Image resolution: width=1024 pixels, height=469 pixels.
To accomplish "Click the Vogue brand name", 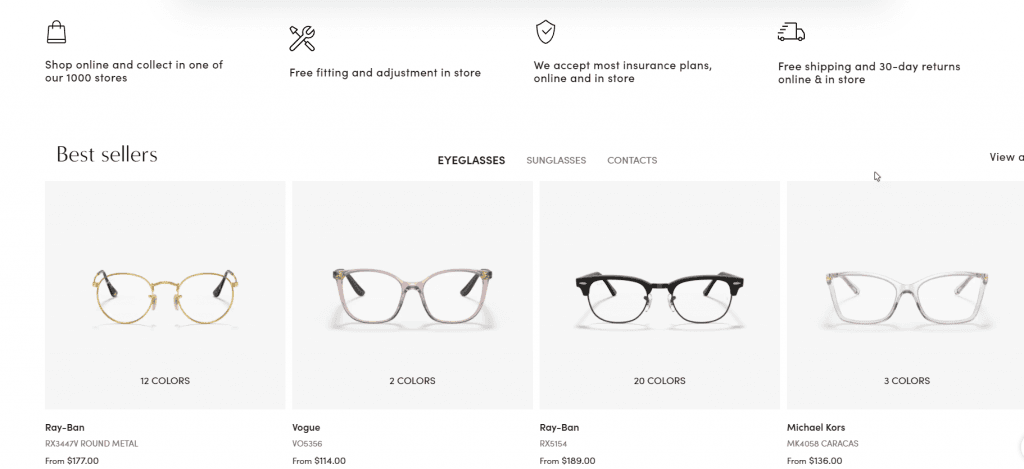I will pos(306,428).
